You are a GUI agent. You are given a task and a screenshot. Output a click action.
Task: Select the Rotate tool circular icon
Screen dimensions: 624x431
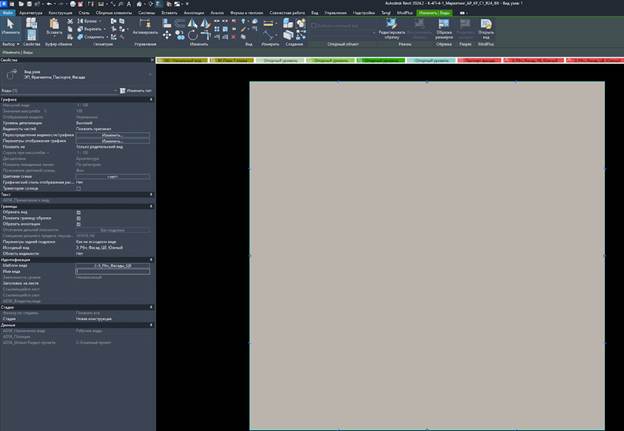193,35
